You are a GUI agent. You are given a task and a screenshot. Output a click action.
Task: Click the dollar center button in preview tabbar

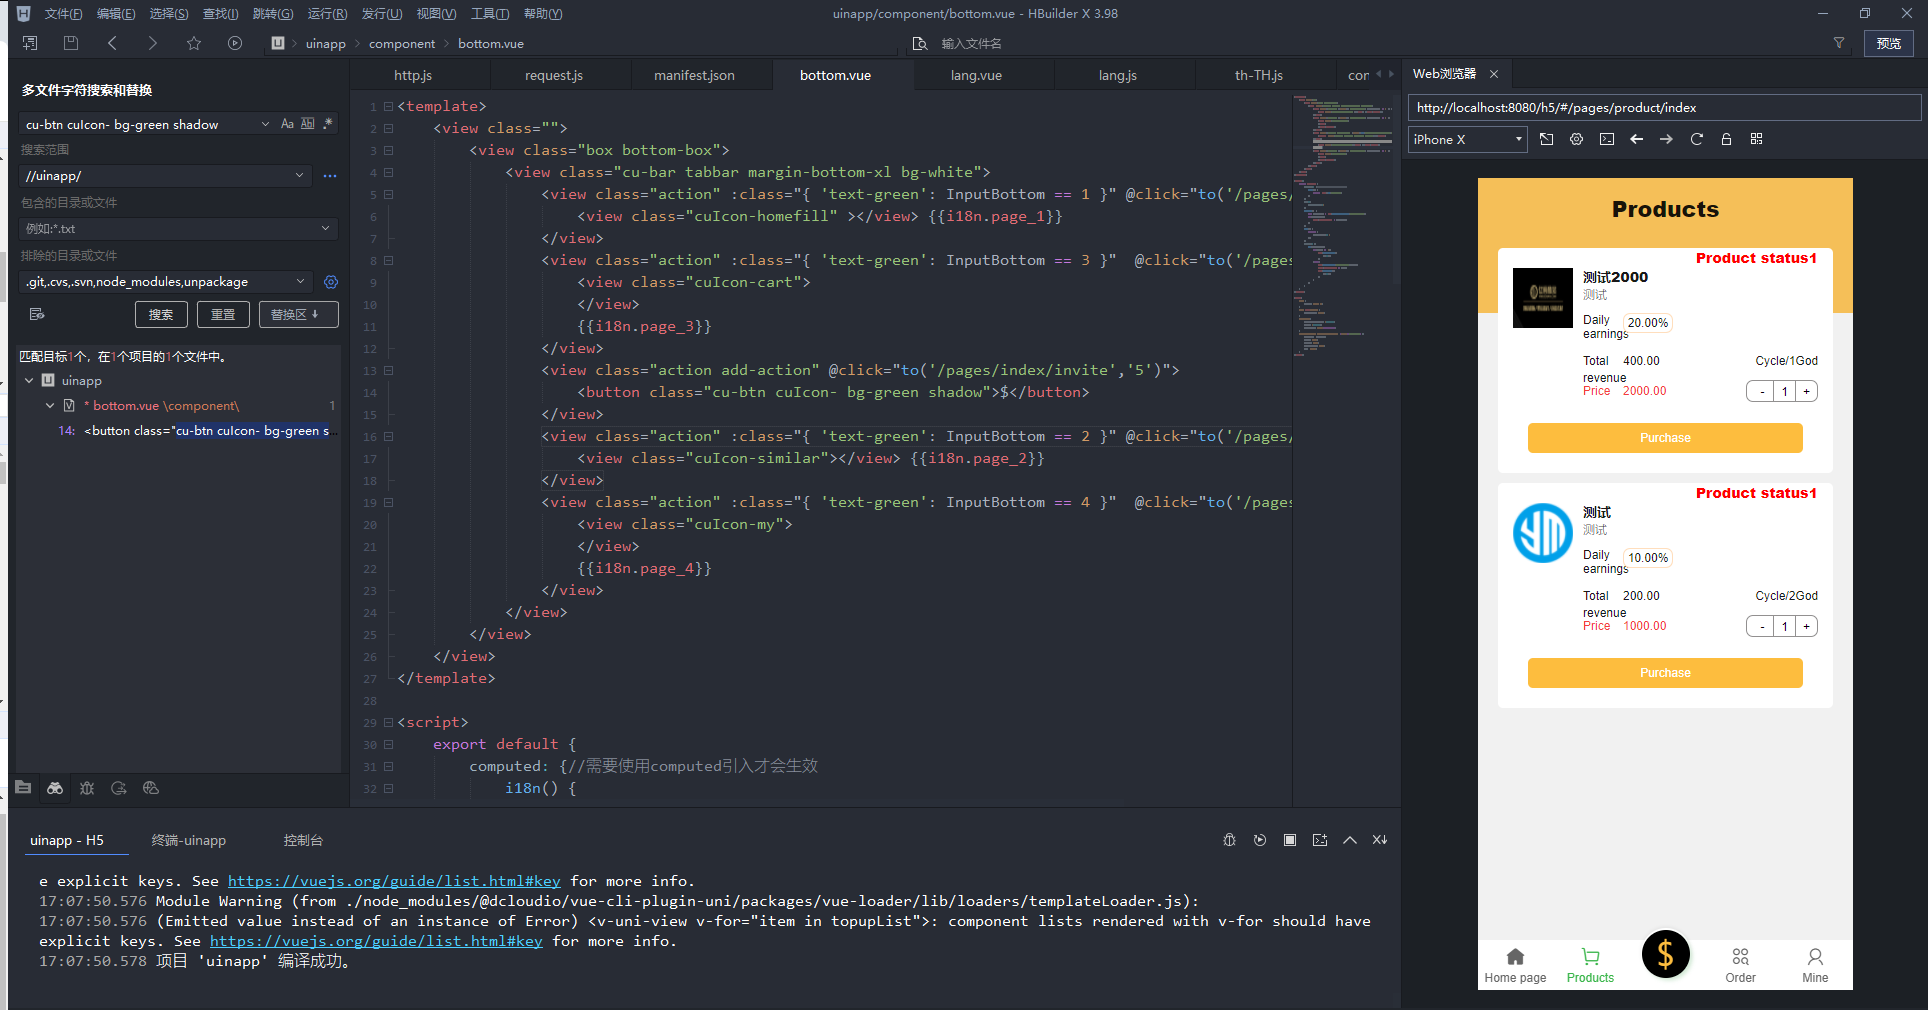pos(1666,955)
